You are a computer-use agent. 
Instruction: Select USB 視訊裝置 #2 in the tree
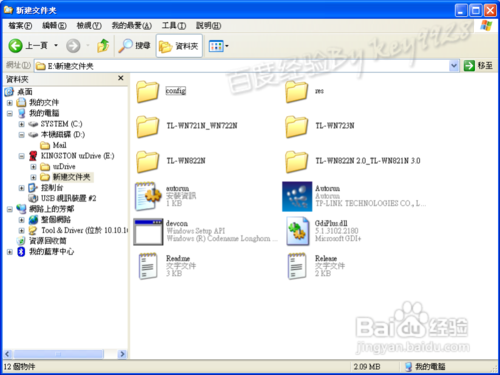[x=68, y=198]
